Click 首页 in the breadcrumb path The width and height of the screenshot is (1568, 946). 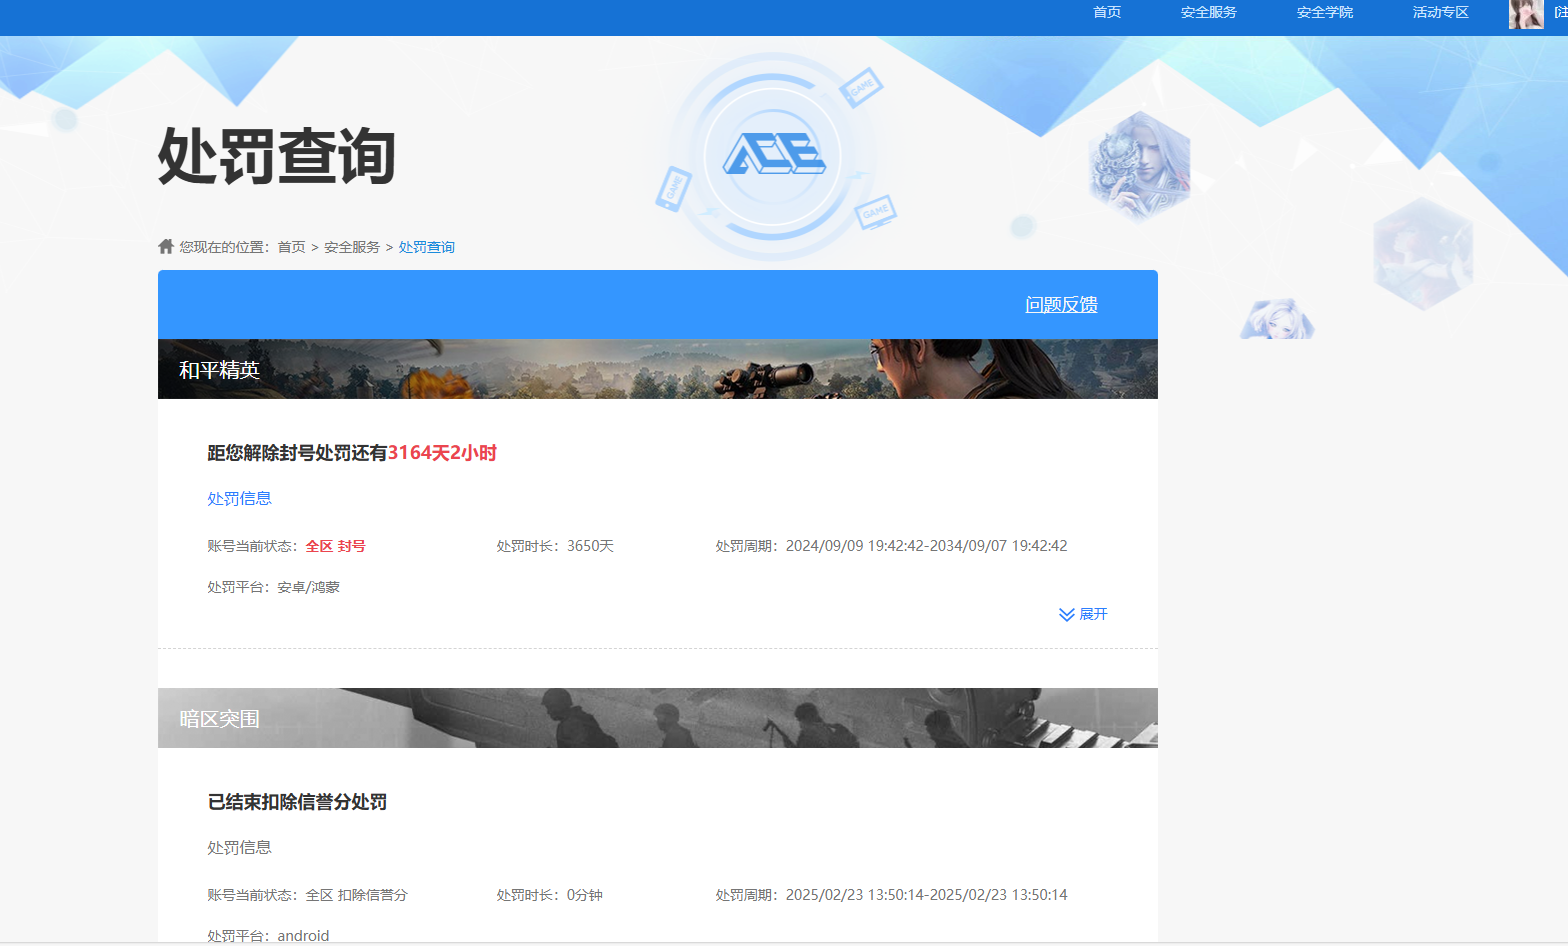pos(291,247)
